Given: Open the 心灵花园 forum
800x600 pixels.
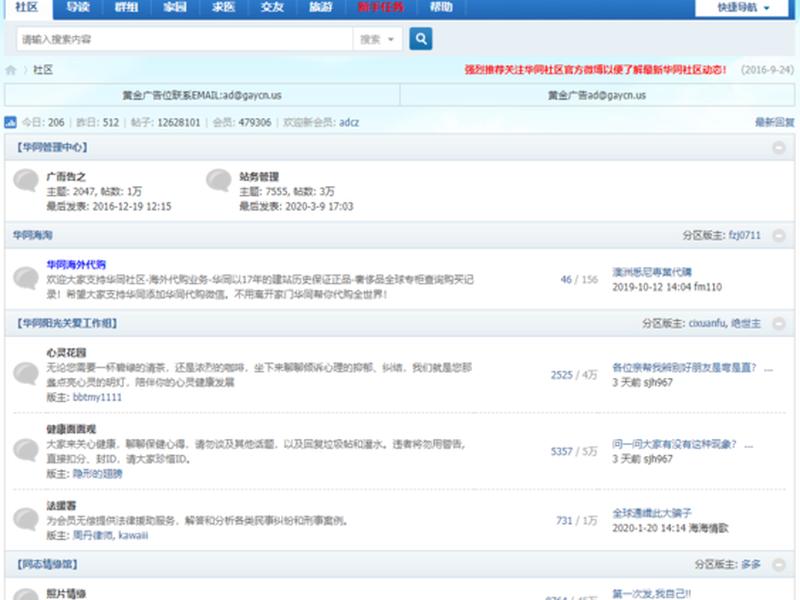Looking at the screenshot, I should click(x=66, y=353).
